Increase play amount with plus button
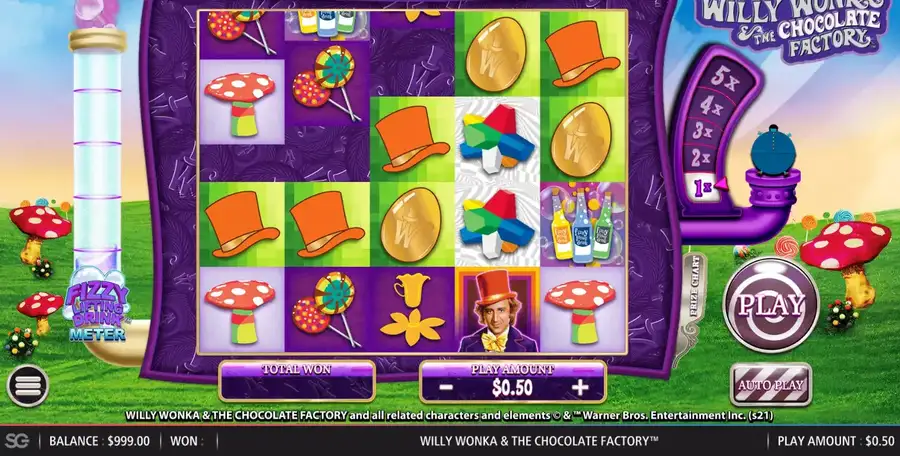 tap(580, 388)
